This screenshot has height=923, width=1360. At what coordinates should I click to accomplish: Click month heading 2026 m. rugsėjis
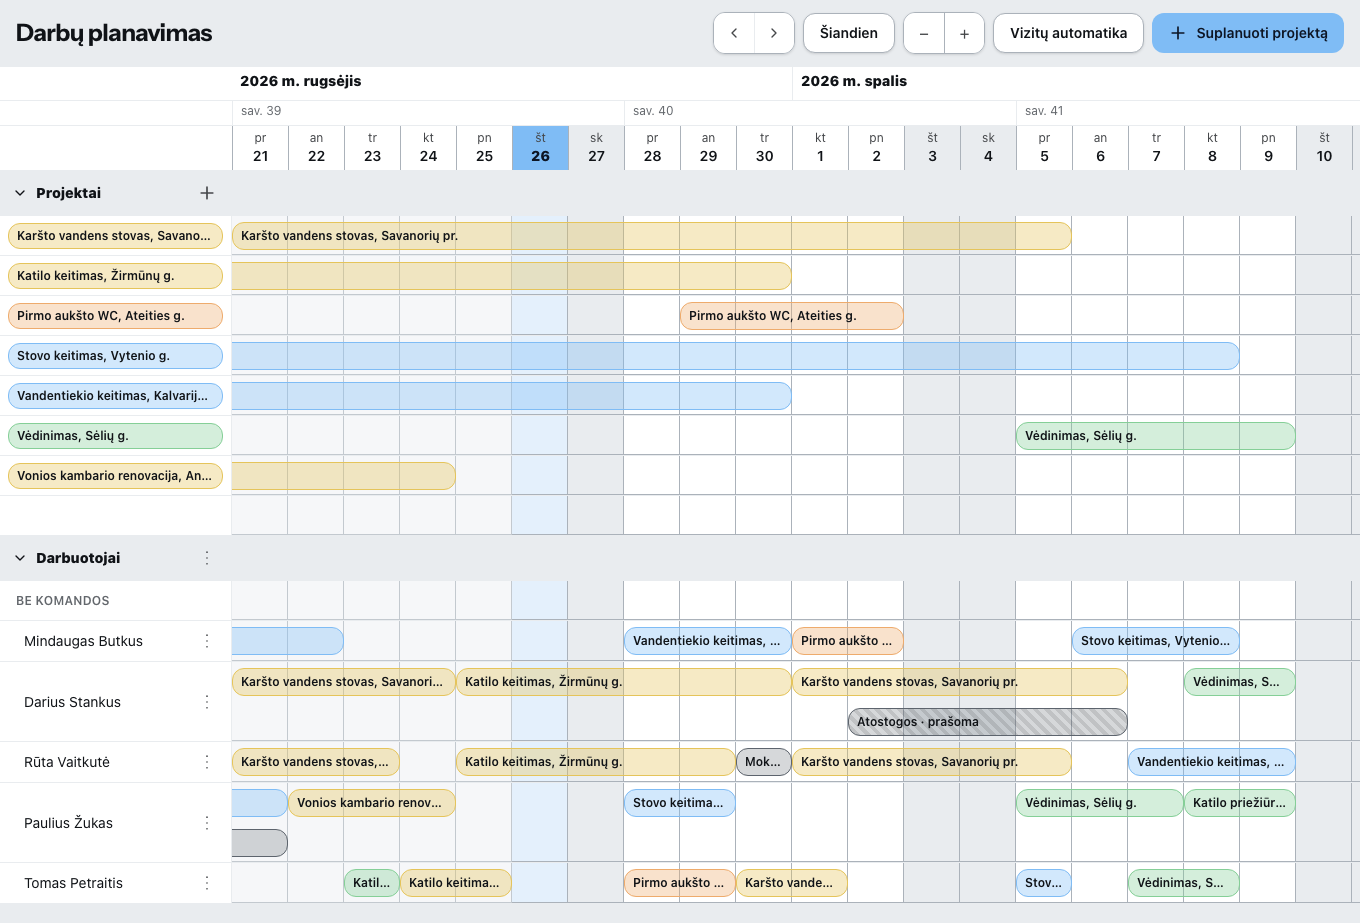click(x=301, y=81)
